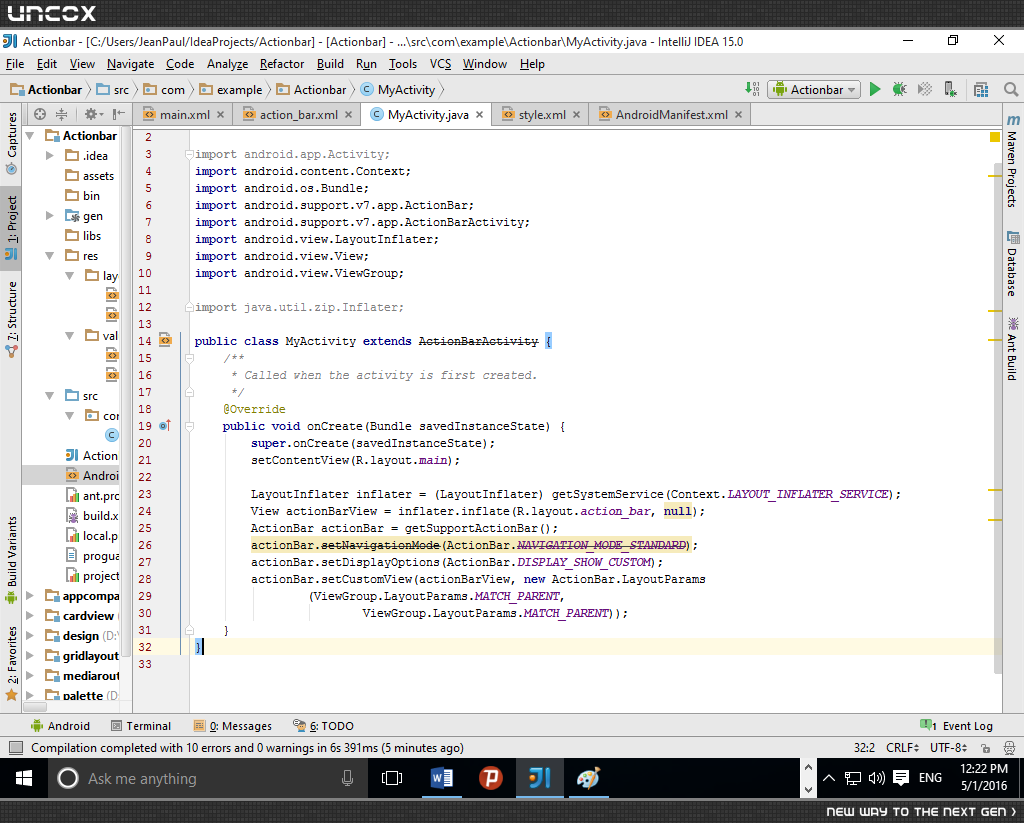Change file encoding UTF-8 in status bar
Screen dimensions: 1024x823
pyautogui.click(x=948, y=748)
